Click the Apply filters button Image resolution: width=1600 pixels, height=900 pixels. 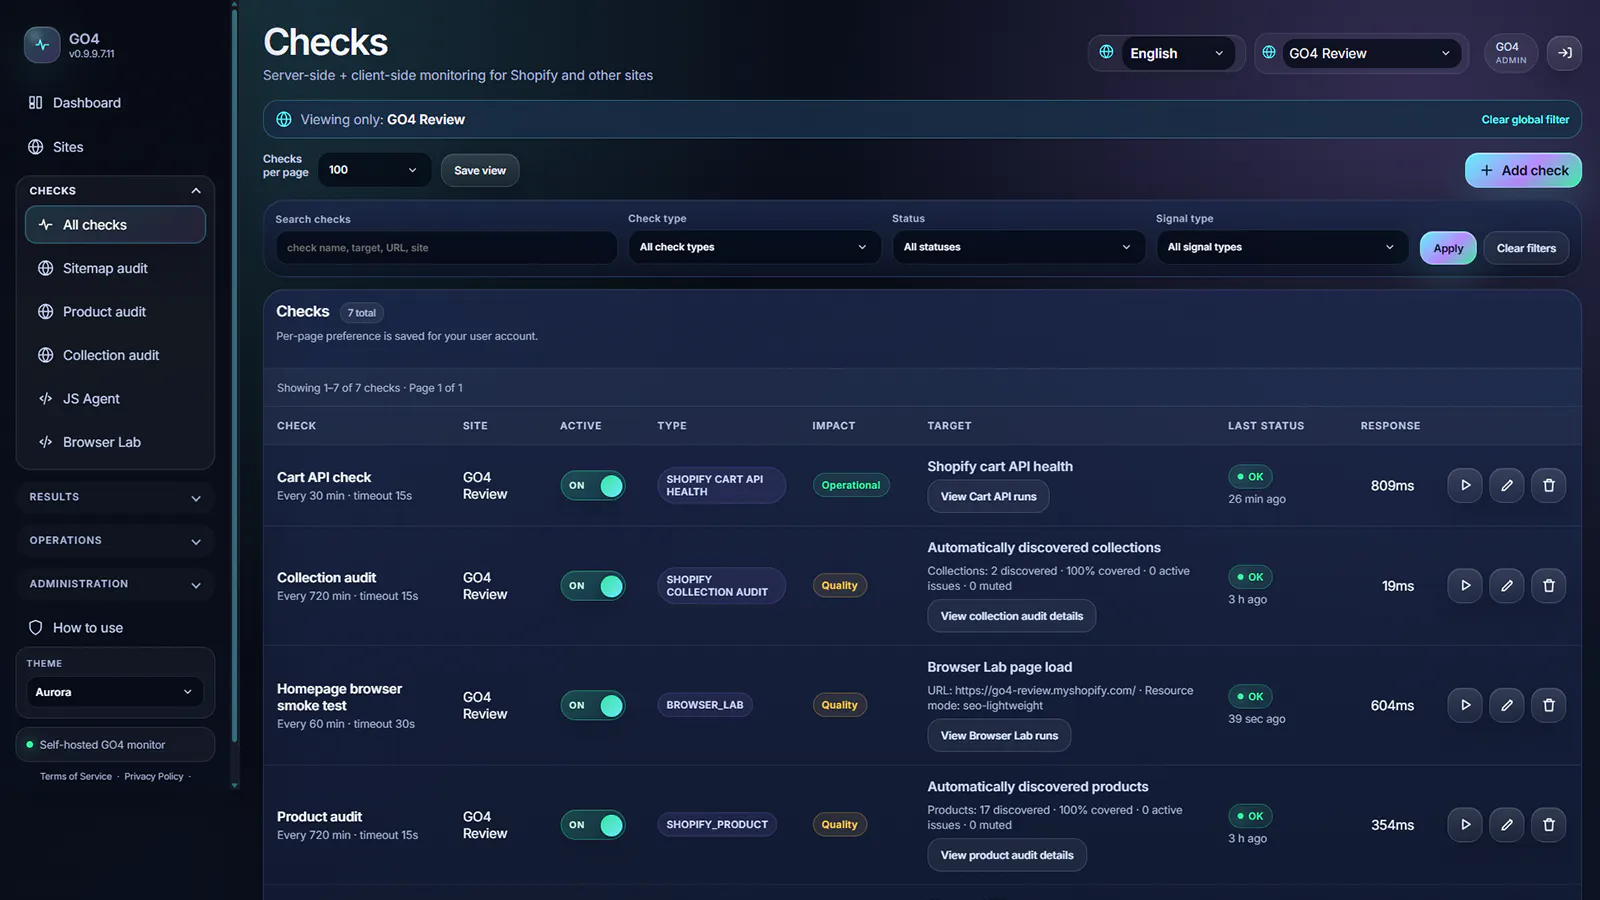tap(1448, 248)
